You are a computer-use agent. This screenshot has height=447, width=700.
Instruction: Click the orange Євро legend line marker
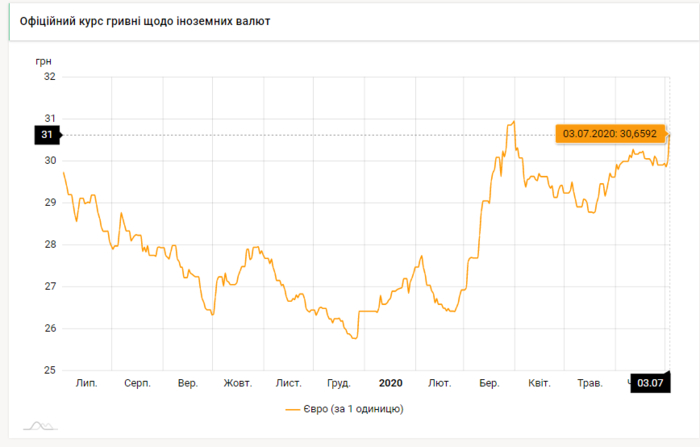point(293,409)
